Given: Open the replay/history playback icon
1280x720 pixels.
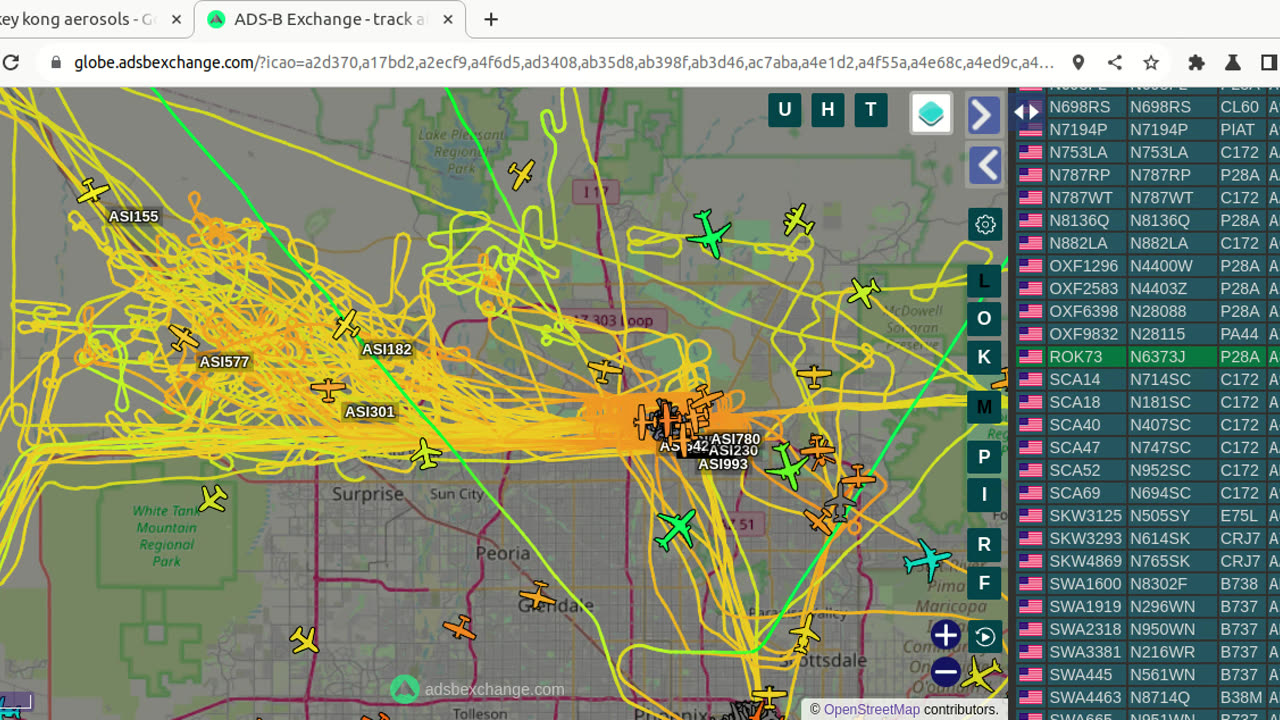Looking at the screenshot, I should [x=985, y=637].
